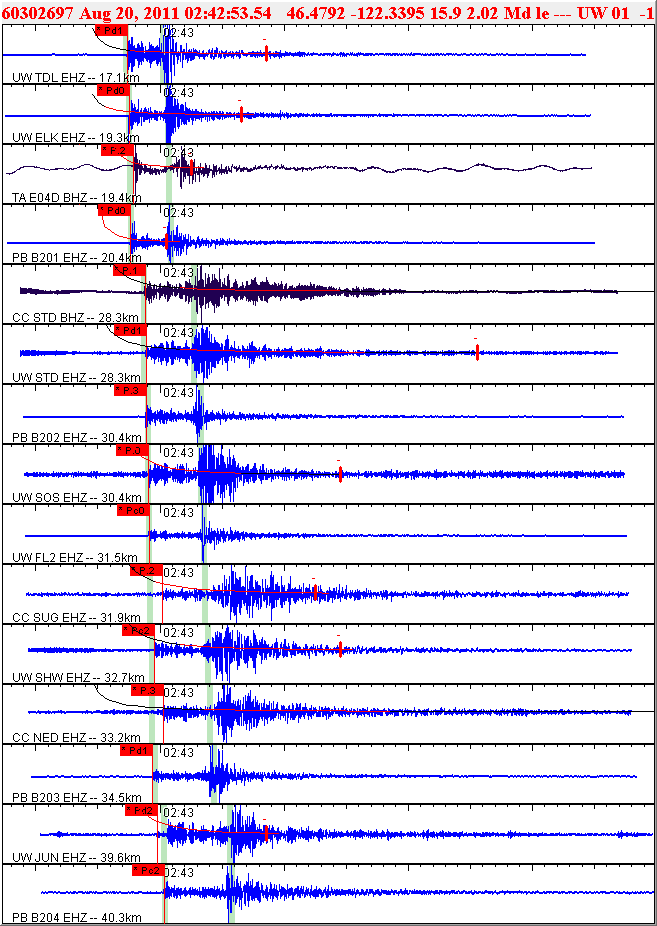Click the 02:43 time label on UW SOS trace
This screenshot has height=926, width=657.
pos(178,453)
